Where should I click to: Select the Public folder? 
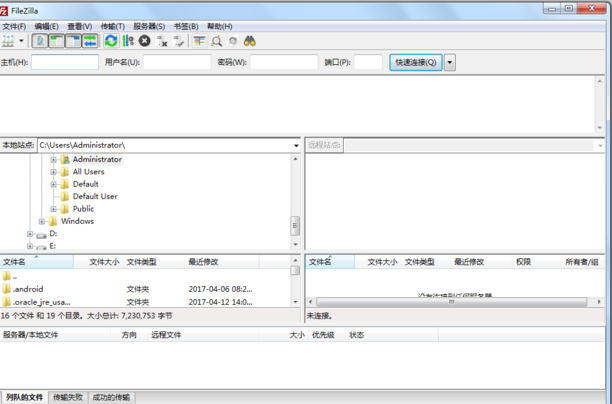click(84, 209)
